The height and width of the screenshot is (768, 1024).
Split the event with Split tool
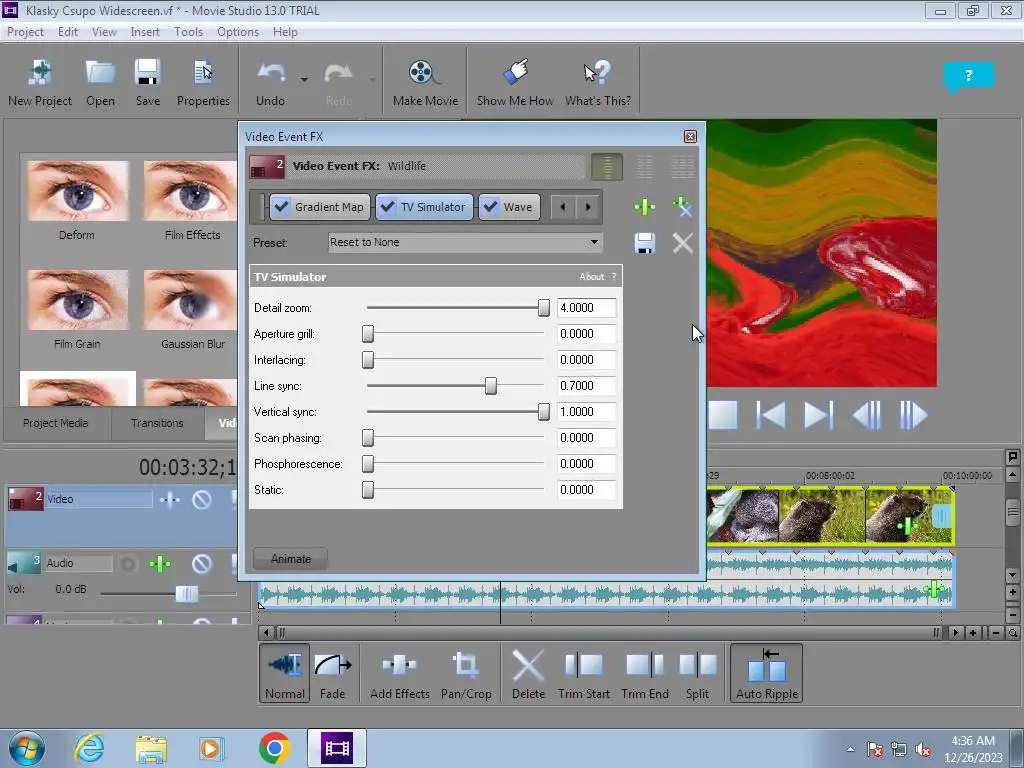click(x=697, y=673)
